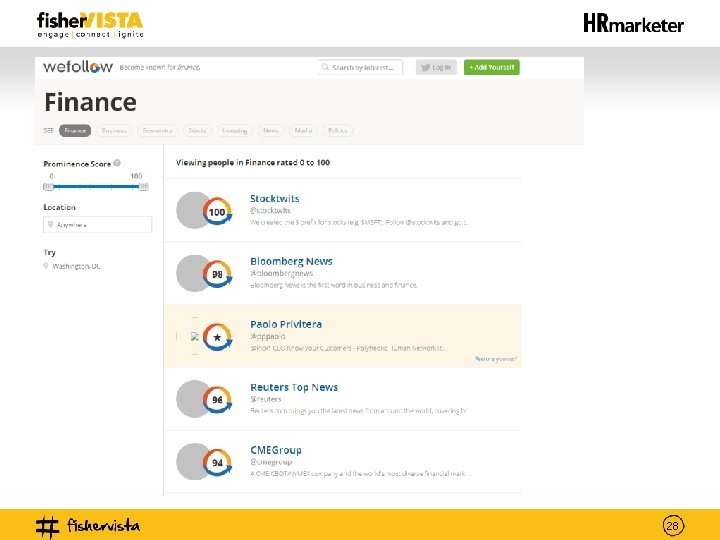Click the @reuters handle
720x540 pixels.
click(265, 399)
